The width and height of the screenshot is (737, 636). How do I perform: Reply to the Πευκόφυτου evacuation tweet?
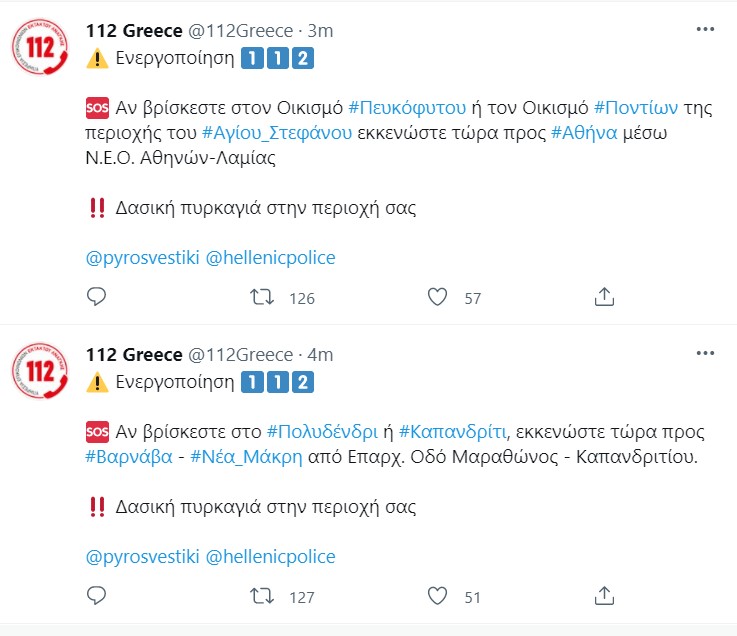coord(97,297)
